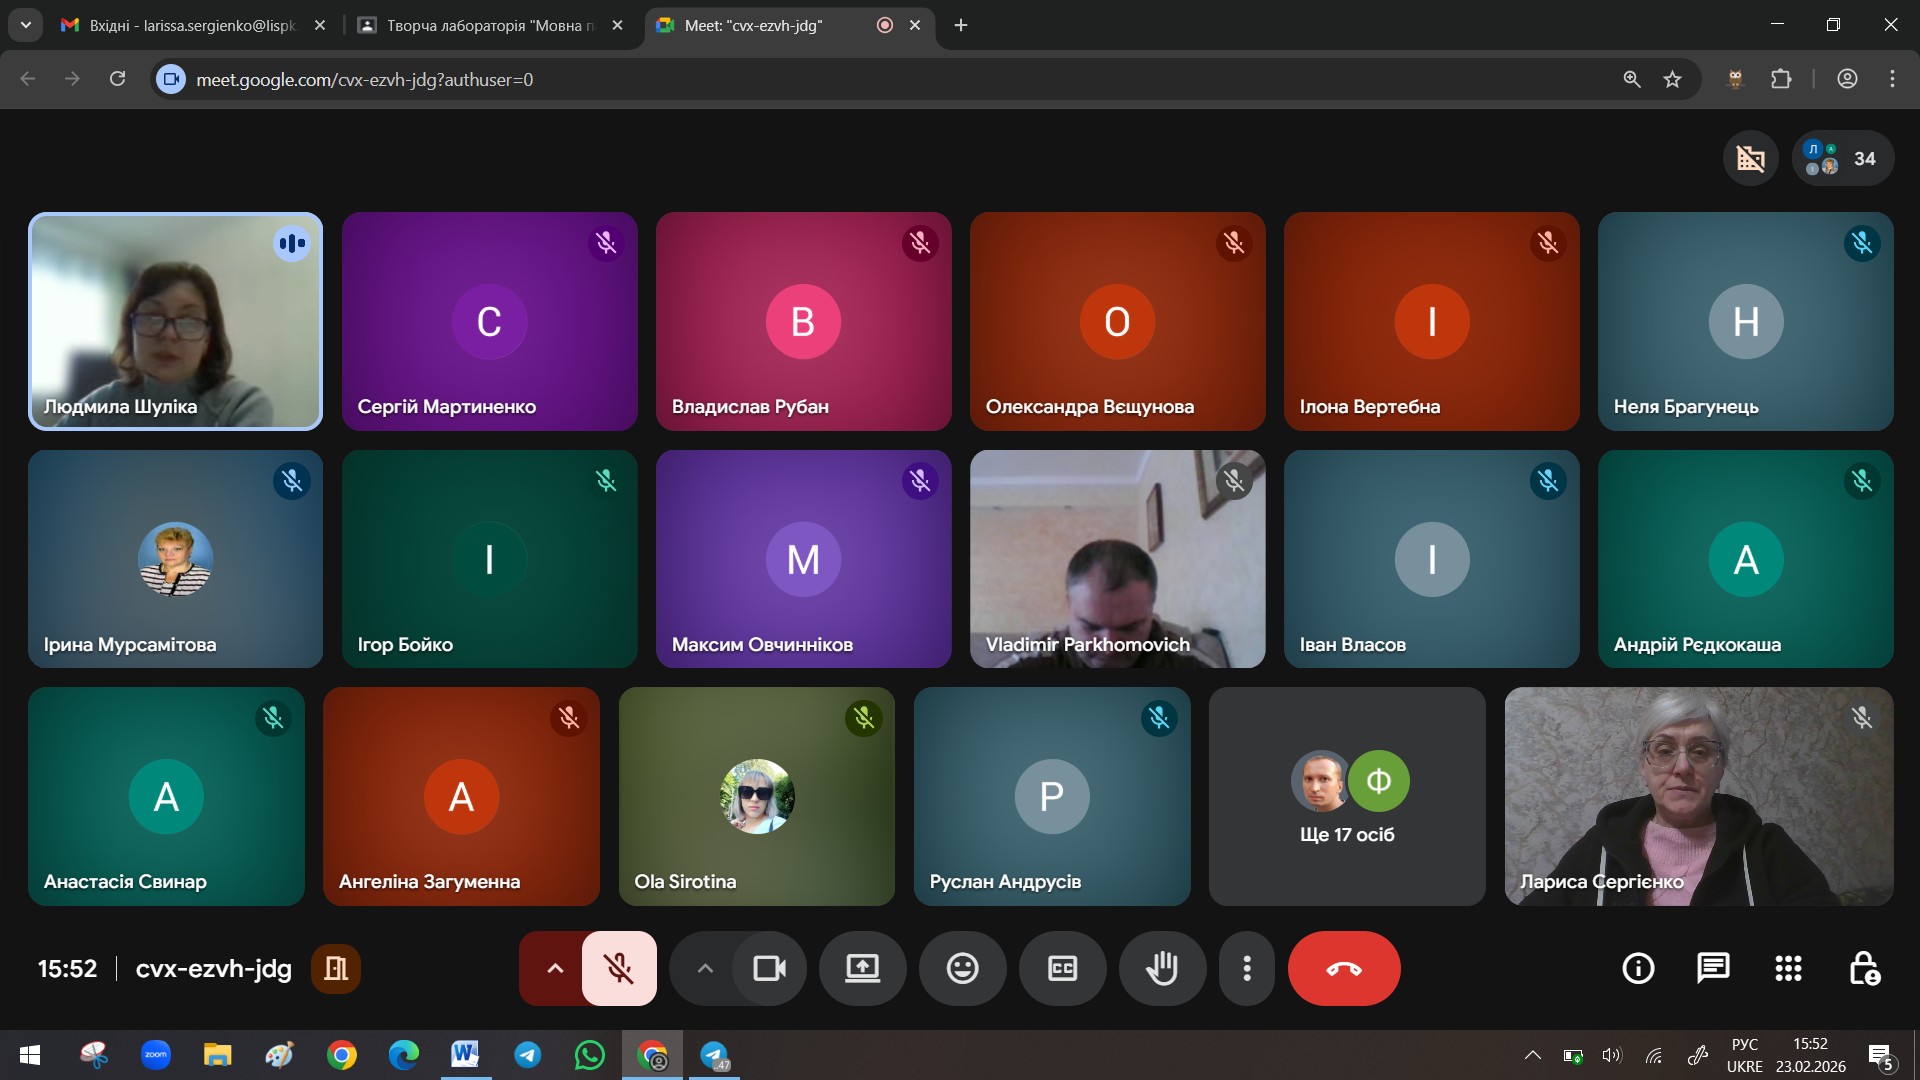Switch to Творча лабораторія browser tab
The height and width of the screenshot is (1080, 1920).
485,25
